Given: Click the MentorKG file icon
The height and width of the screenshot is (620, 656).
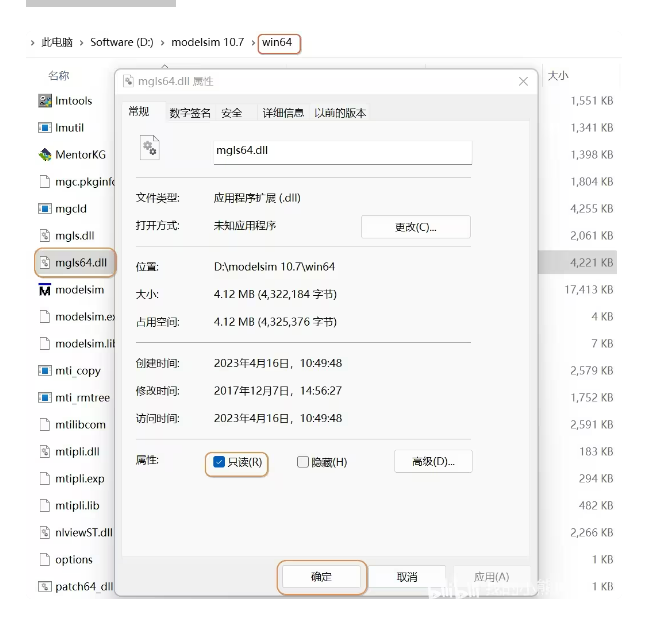Looking at the screenshot, I should click(x=45, y=155).
